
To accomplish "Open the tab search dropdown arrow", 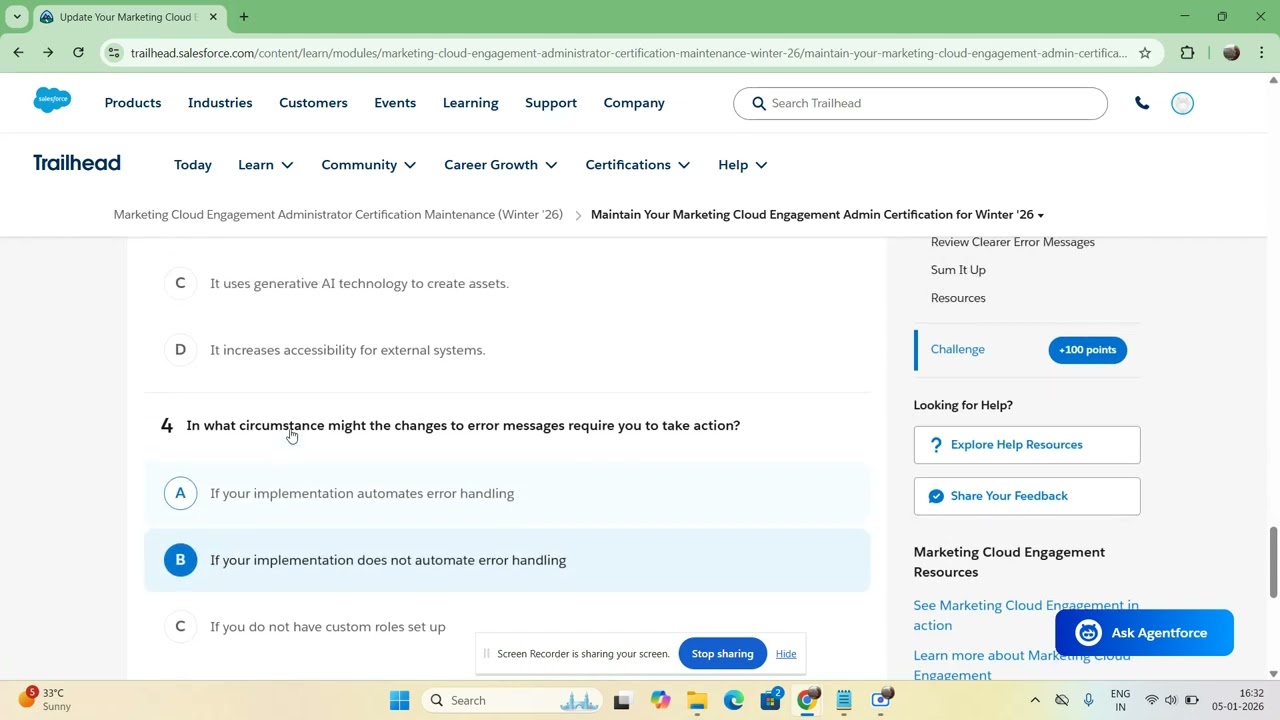I will pyautogui.click(x=17, y=17).
